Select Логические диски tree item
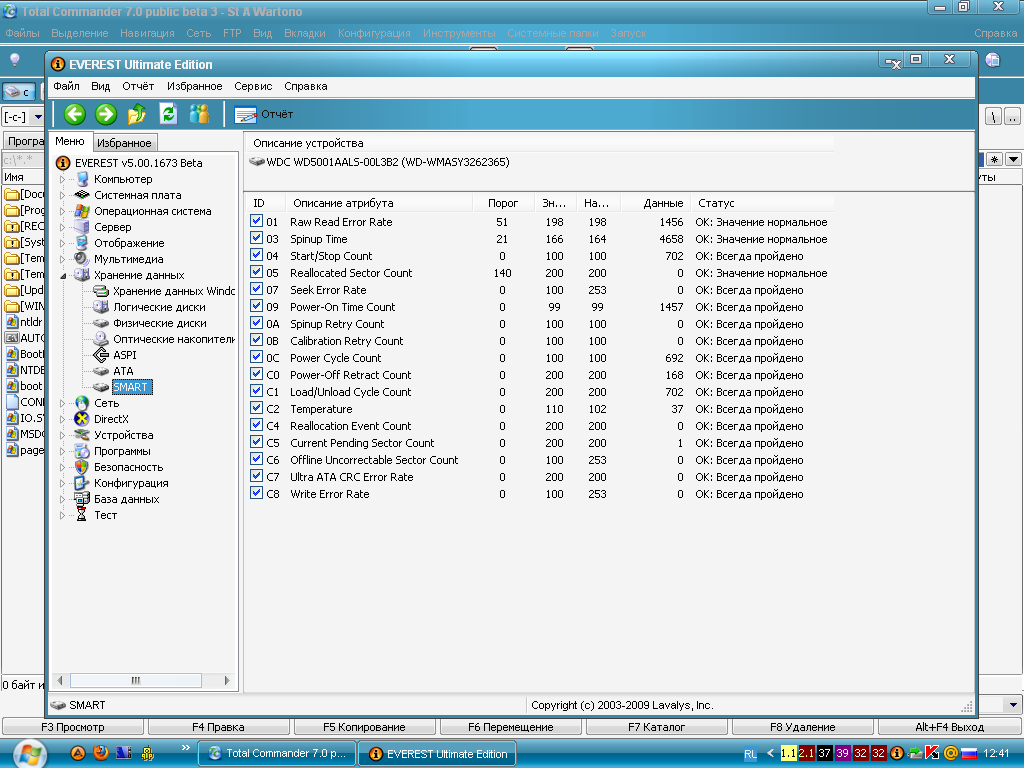This screenshot has height=768, width=1024. point(159,307)
